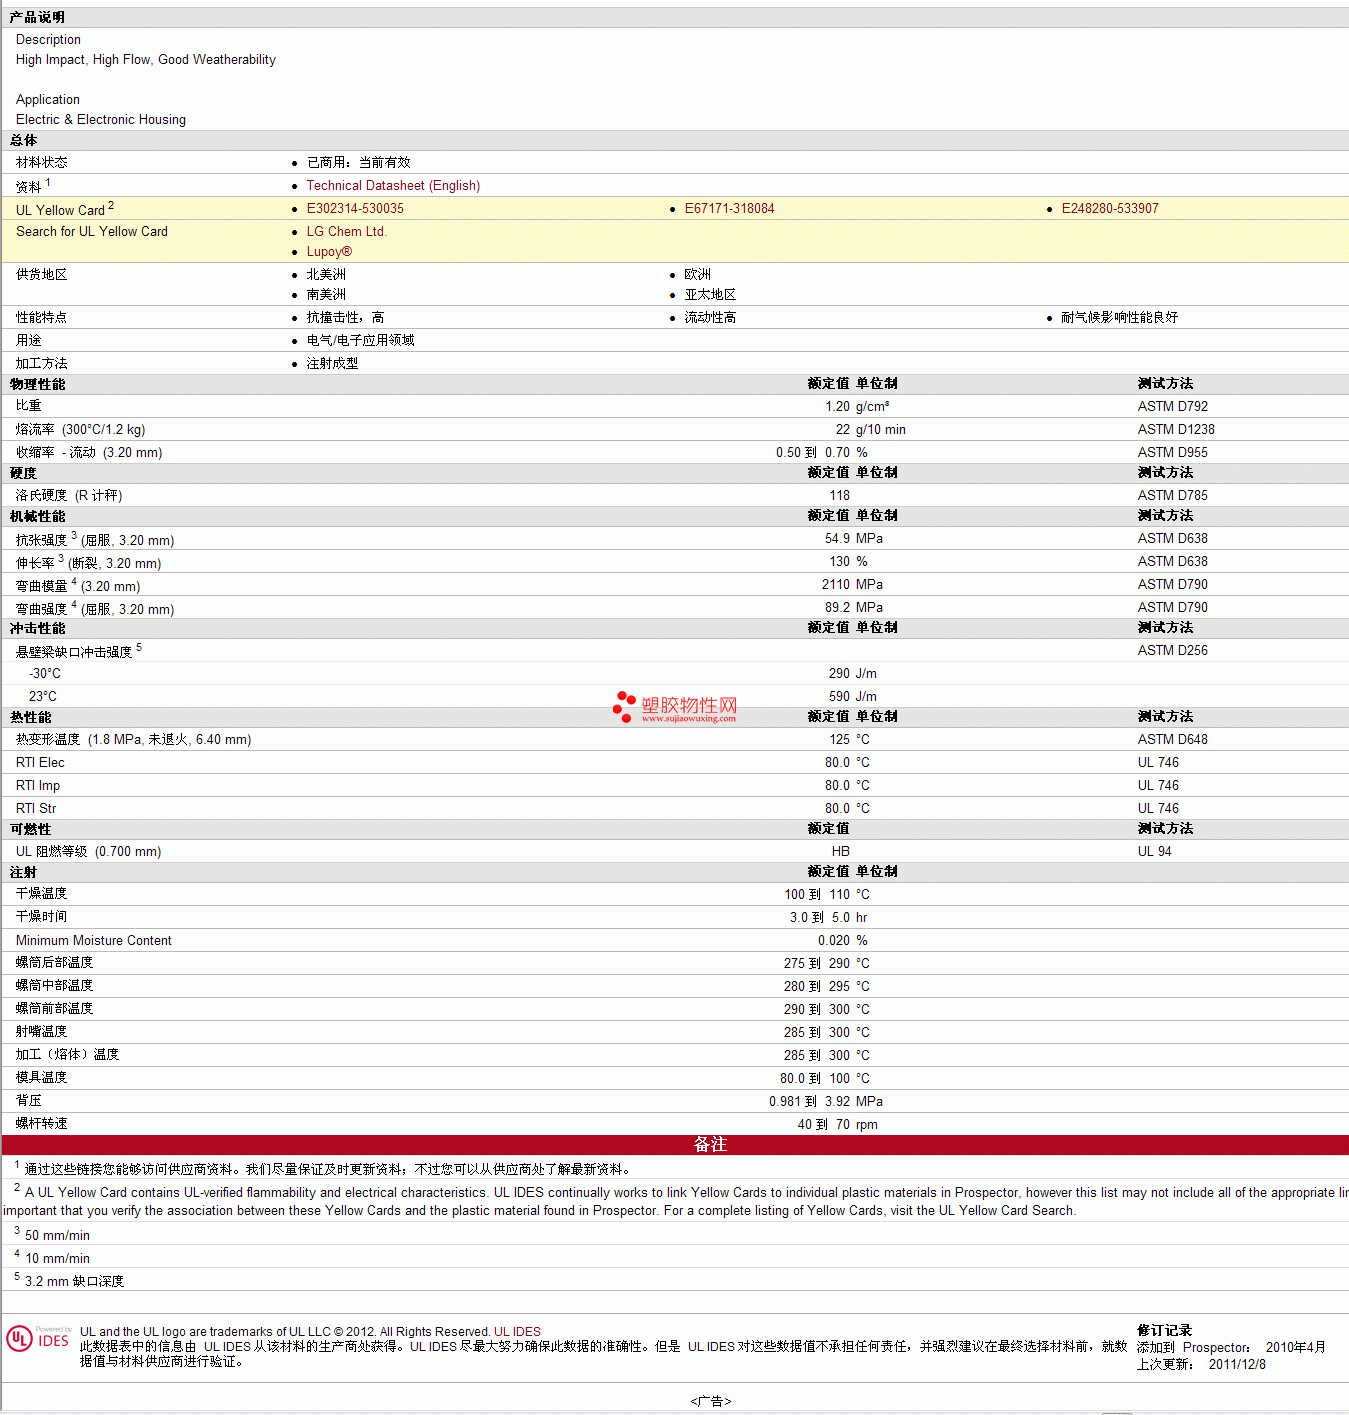Open the Technical Datasheet (English) link
The height and width of the screenshot is (1415, 1349).
pyautogui.click(x=393, y=186)
